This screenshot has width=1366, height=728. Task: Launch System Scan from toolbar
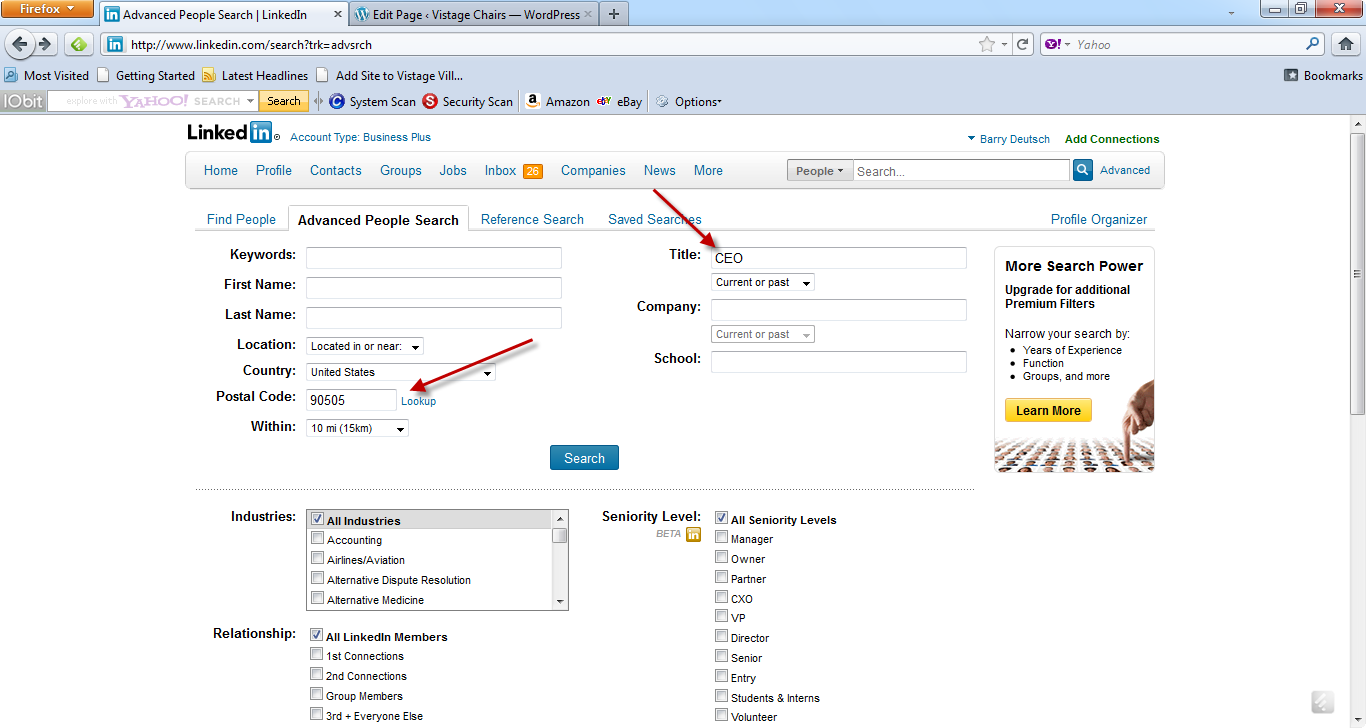[x=337, y=101]
